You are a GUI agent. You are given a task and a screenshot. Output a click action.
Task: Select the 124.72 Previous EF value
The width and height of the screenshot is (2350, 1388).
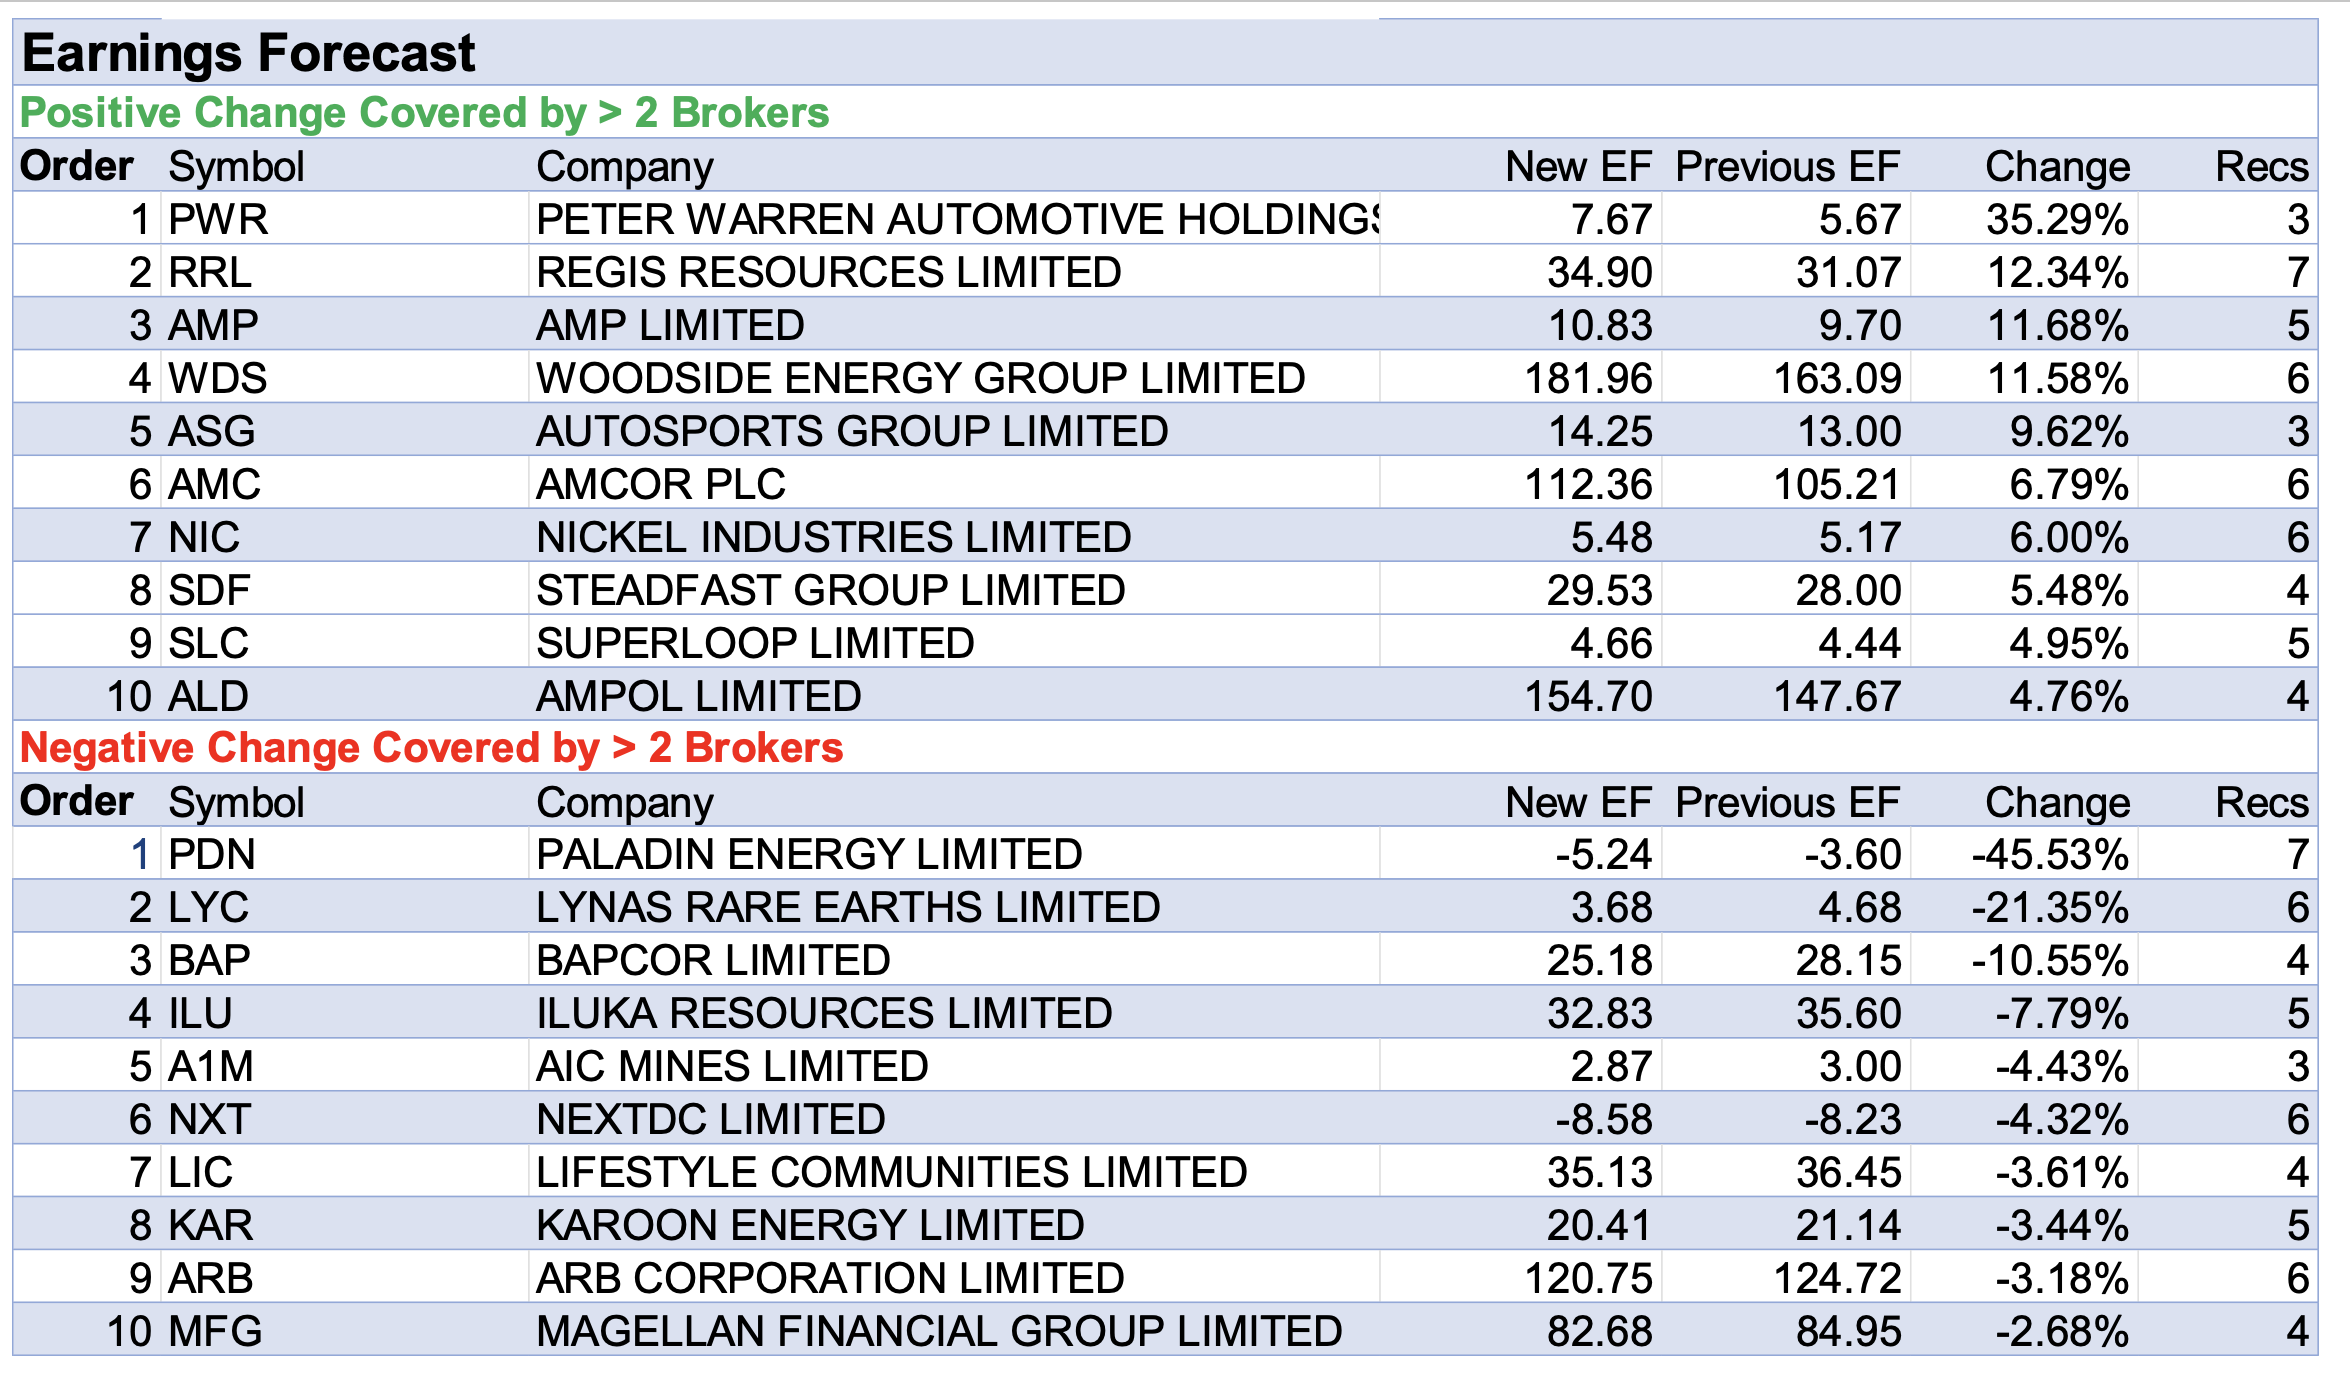tap(1836, 1278)
